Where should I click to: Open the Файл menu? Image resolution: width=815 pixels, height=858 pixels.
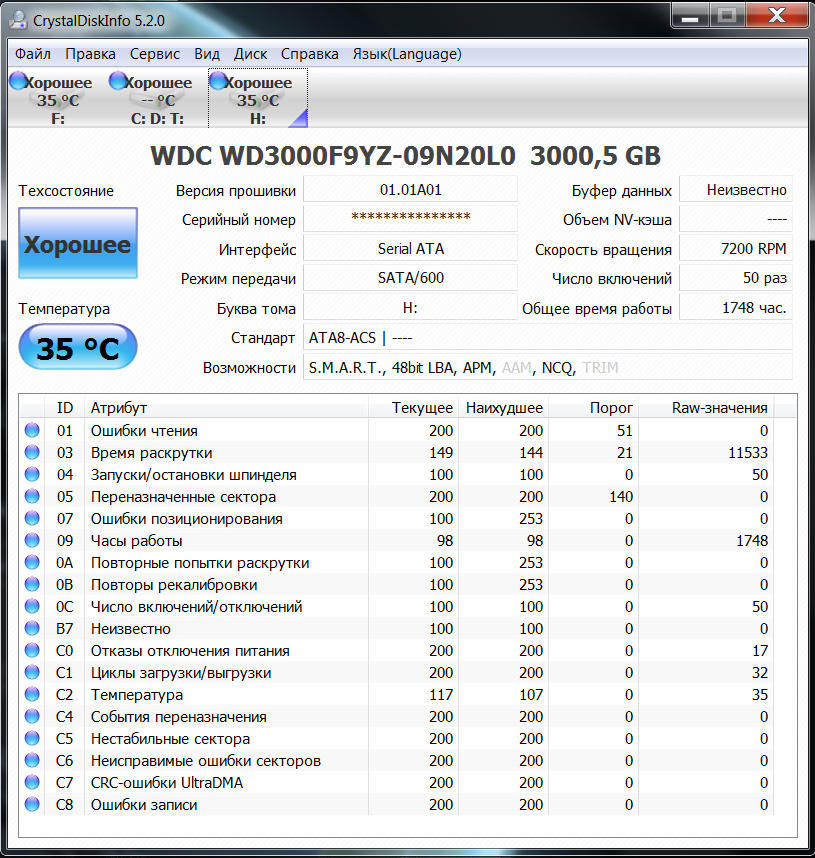click(33, 54)
